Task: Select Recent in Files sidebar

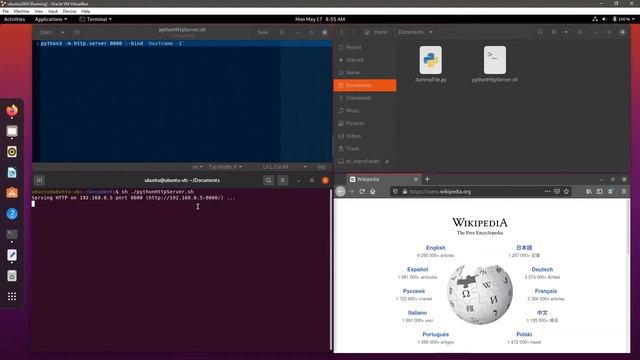Action: [365, 47]
